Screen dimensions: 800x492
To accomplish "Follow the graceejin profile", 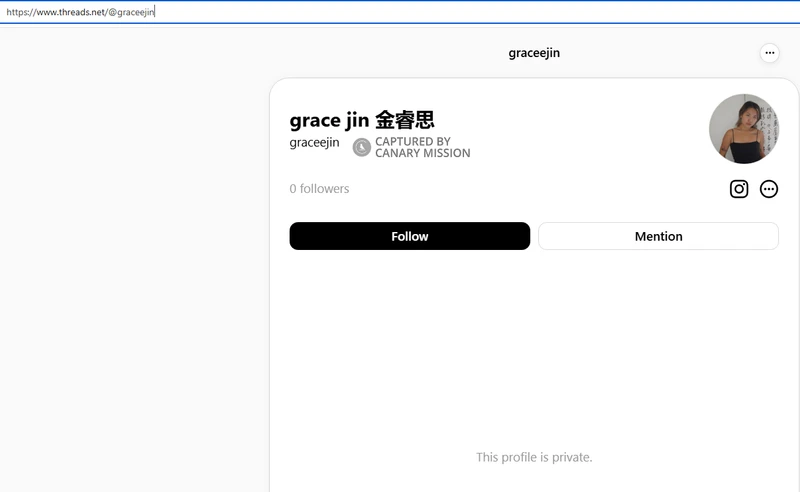I will (410, 236).
